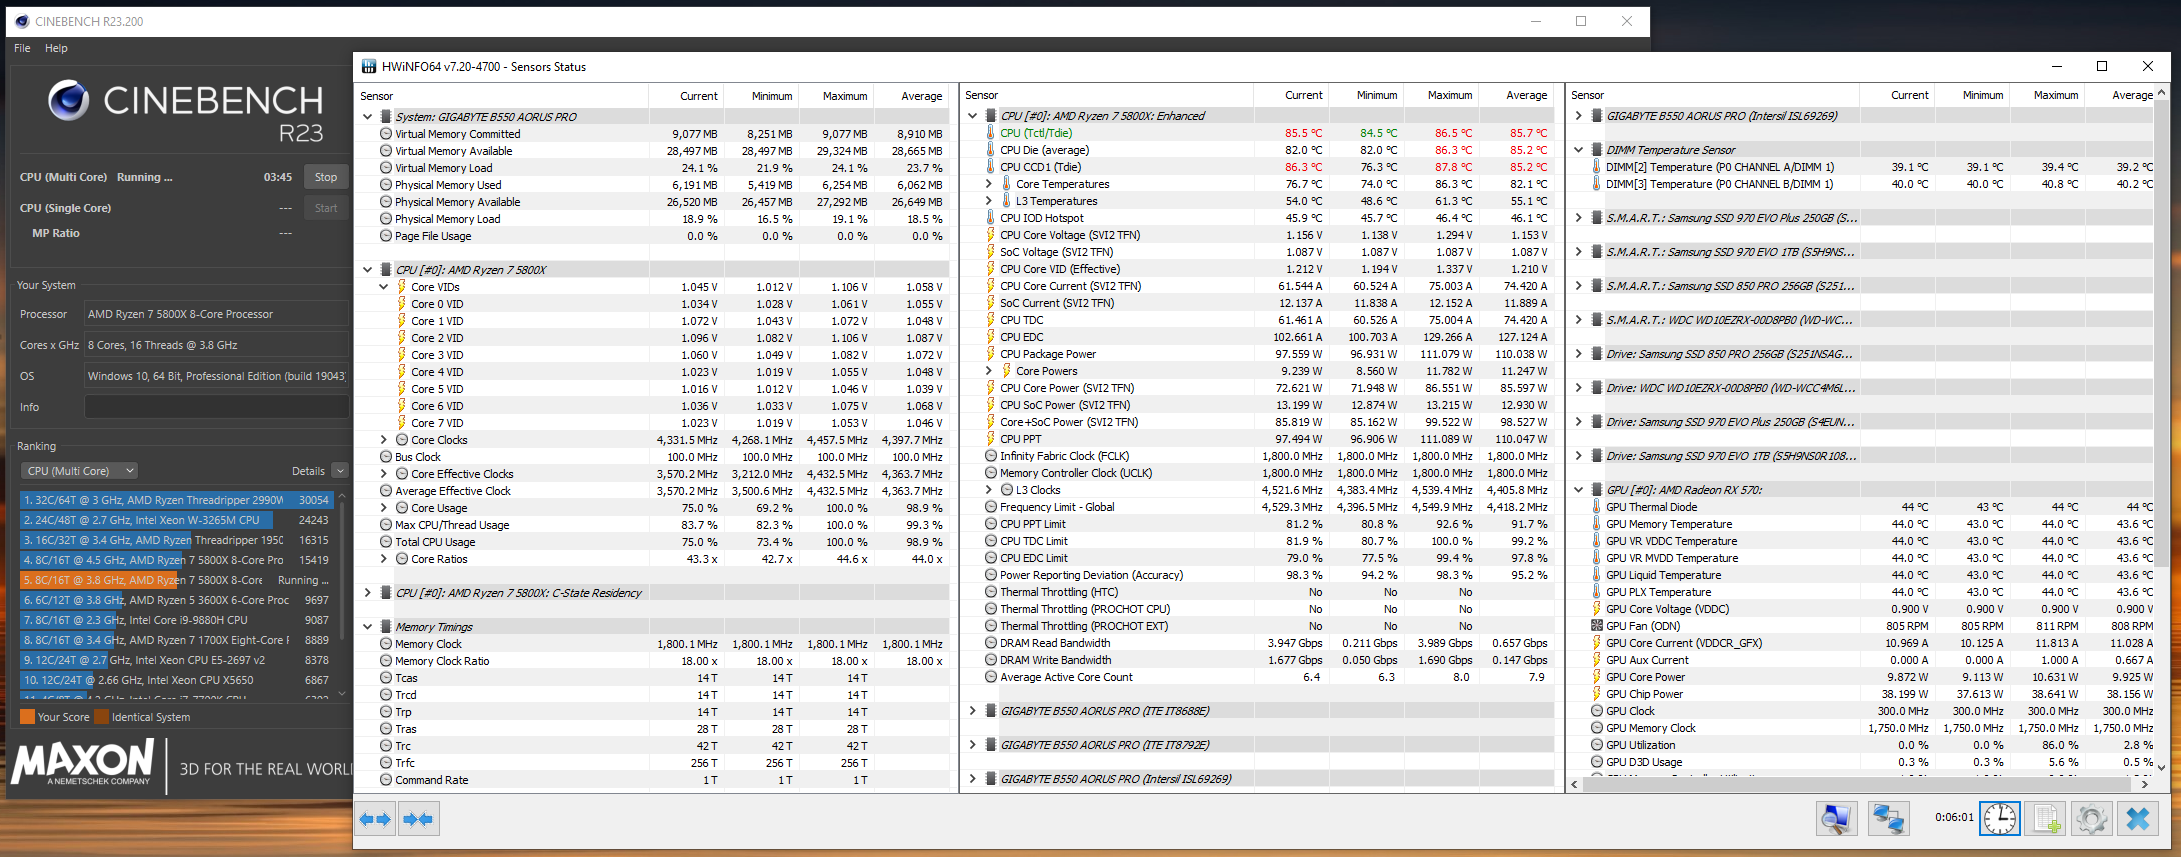The height and width of the screenshot is (857, 2181).
Task: Click the Info text field in Cinebench
Action: click(216, 407)
